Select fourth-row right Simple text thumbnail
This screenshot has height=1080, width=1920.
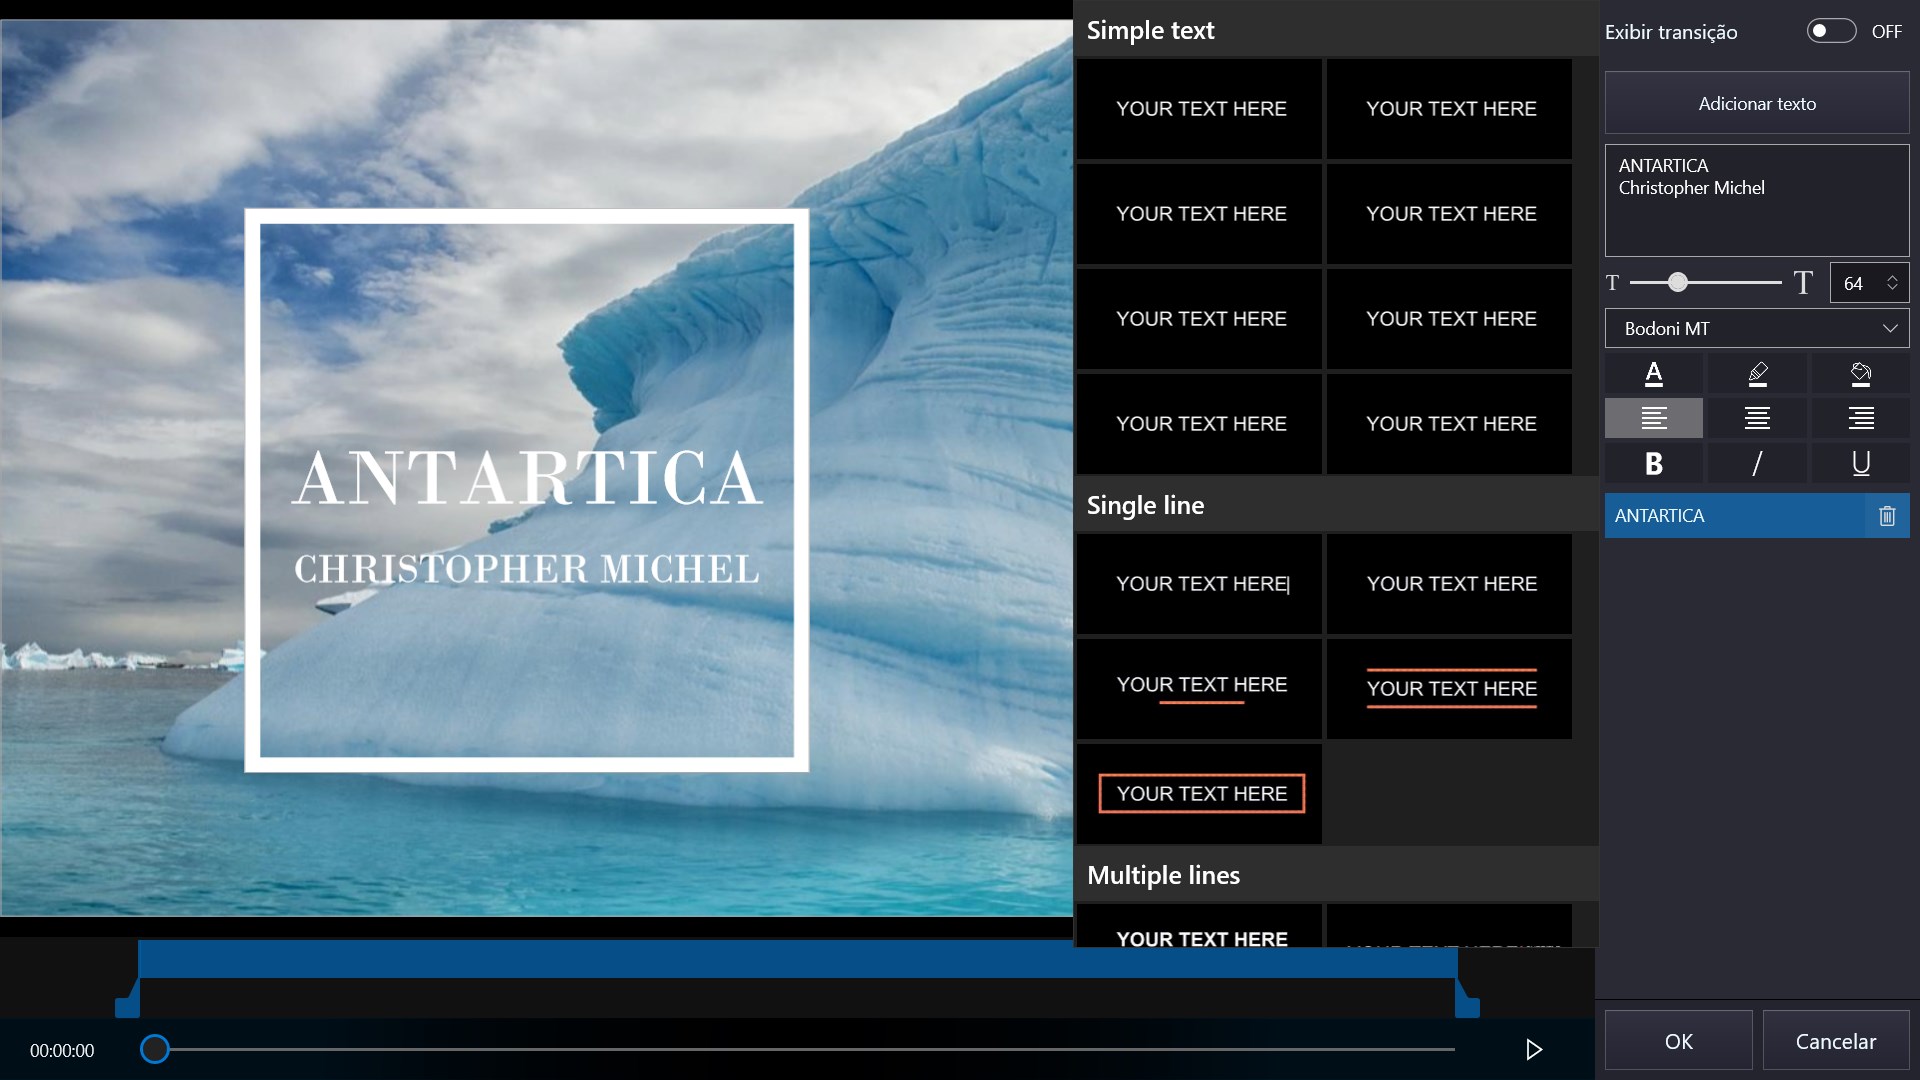pyautogui.click(x=1450, y=424)
